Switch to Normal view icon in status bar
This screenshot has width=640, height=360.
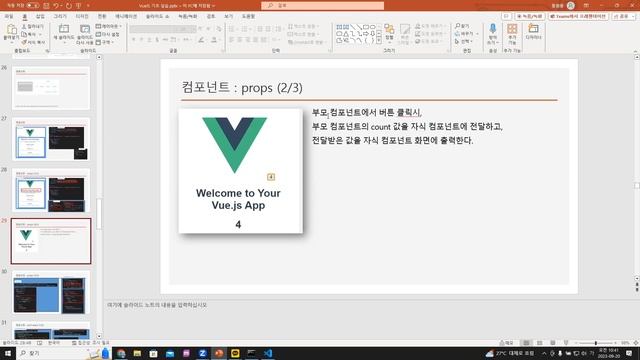click(526, 343)
